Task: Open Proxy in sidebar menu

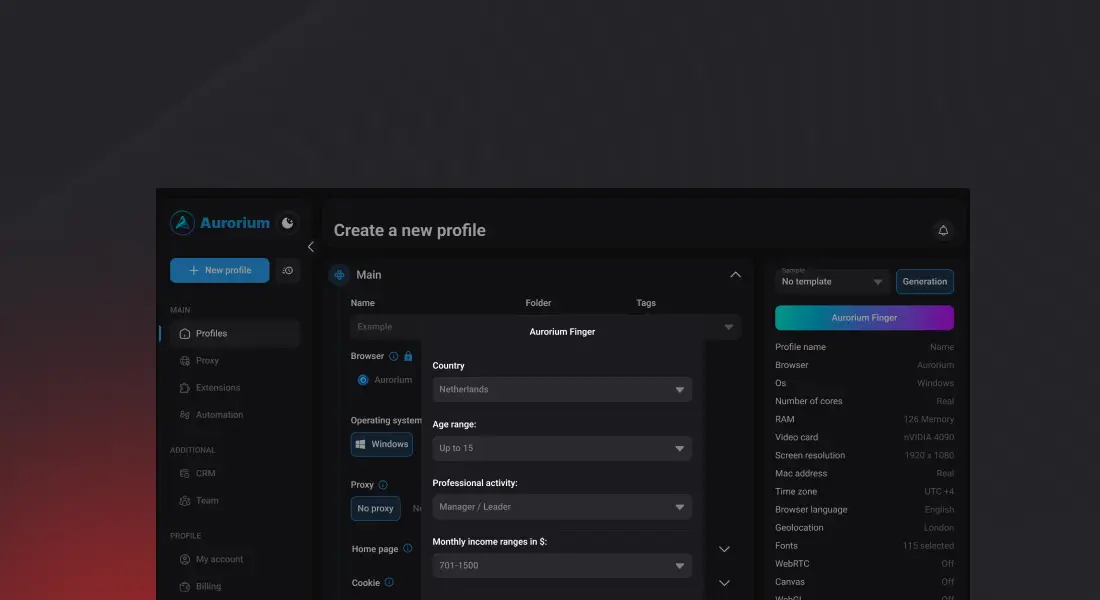Action: (207, 361)
